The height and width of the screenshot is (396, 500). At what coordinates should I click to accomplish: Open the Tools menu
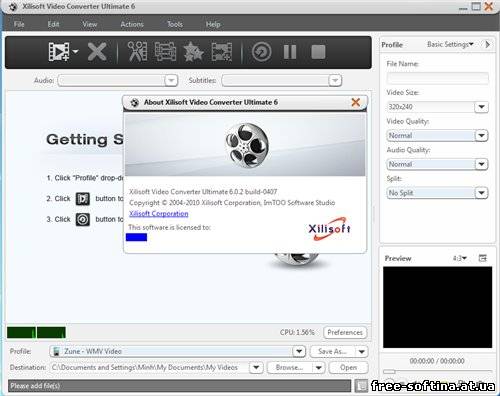175,24
